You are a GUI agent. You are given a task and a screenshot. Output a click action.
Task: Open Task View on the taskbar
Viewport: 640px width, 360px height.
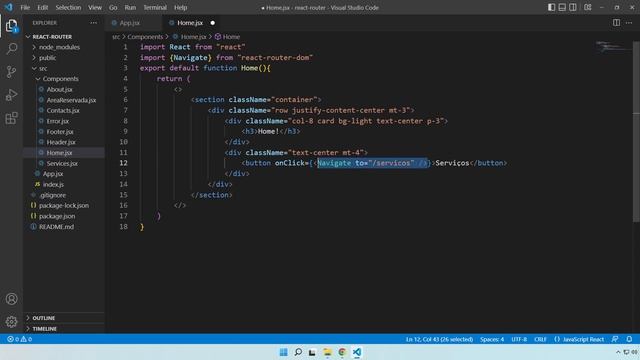(x=312, y=352)
